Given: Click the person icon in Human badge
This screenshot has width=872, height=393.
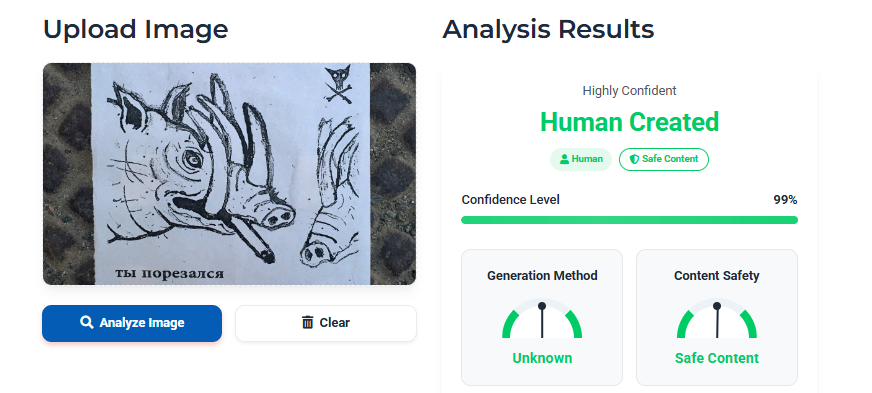Looking at the screenshot, I should tap(564, 159).
